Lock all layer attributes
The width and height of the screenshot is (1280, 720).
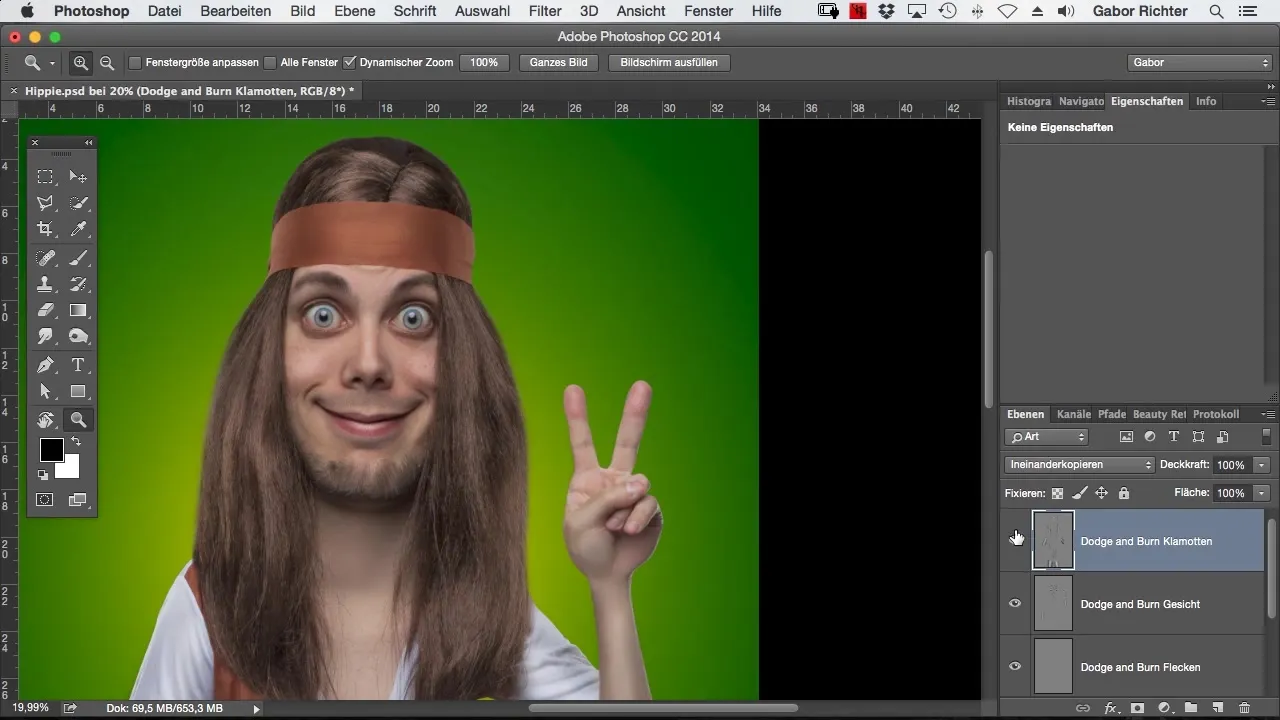1124,493
